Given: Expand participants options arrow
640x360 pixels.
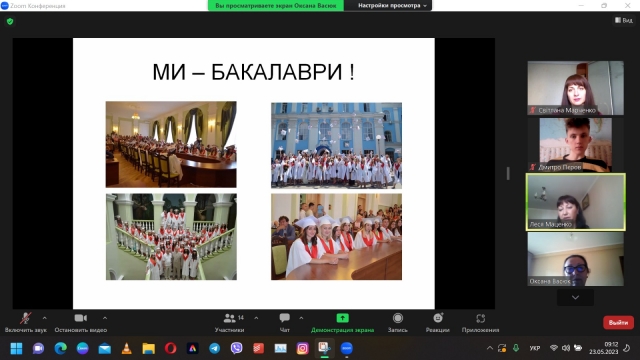Looking at the screenshot, I should pos(256,318).
